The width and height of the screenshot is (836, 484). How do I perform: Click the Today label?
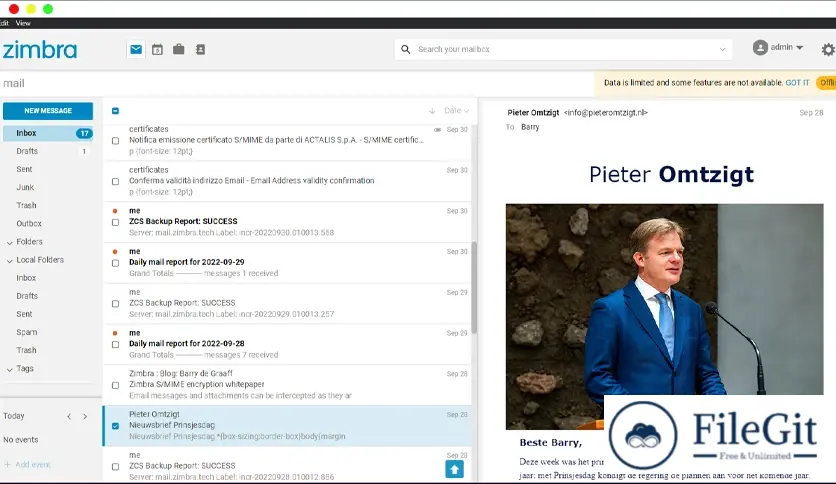pos(14,416)
